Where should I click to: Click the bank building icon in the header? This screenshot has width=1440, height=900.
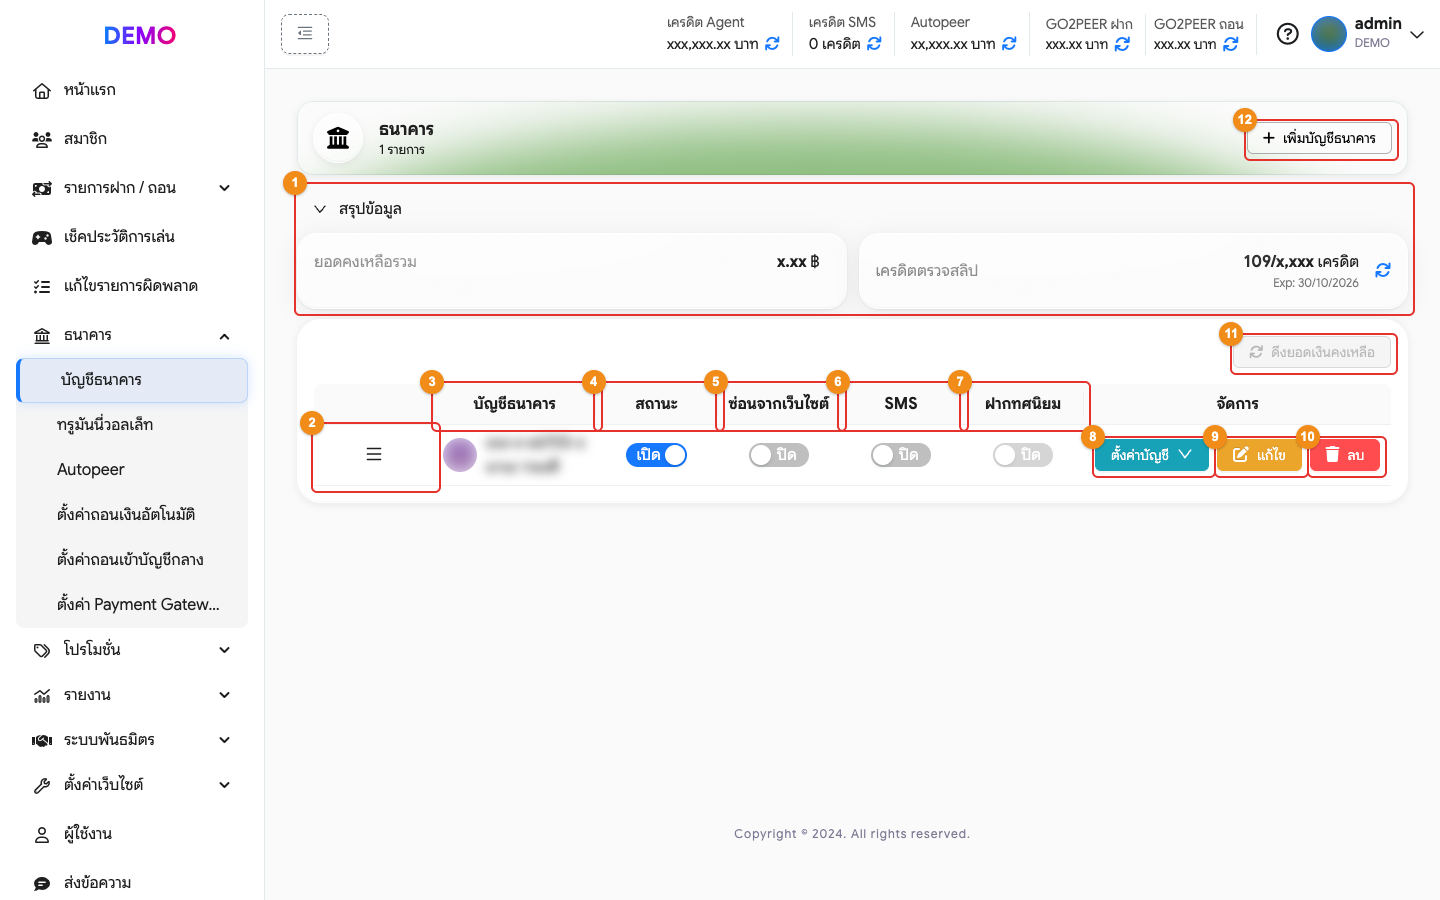pos(338,138)
